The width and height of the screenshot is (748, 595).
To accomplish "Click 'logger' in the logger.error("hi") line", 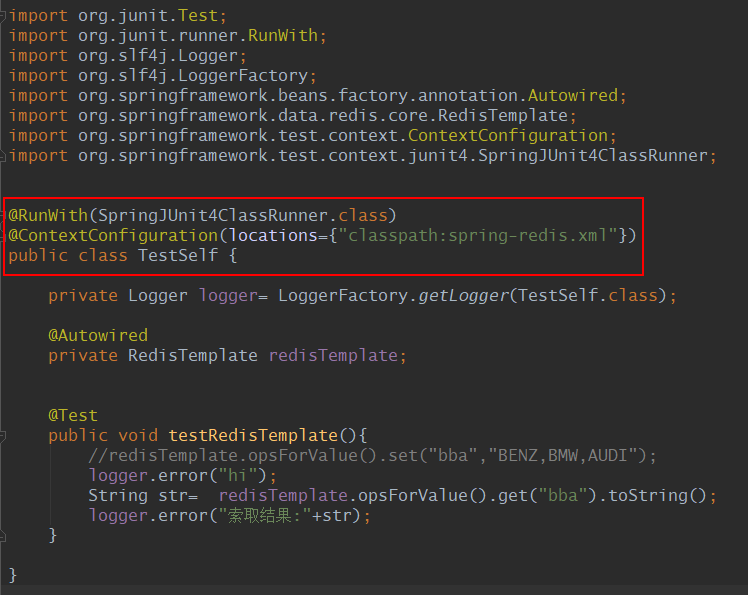I will tap(118, 475).
